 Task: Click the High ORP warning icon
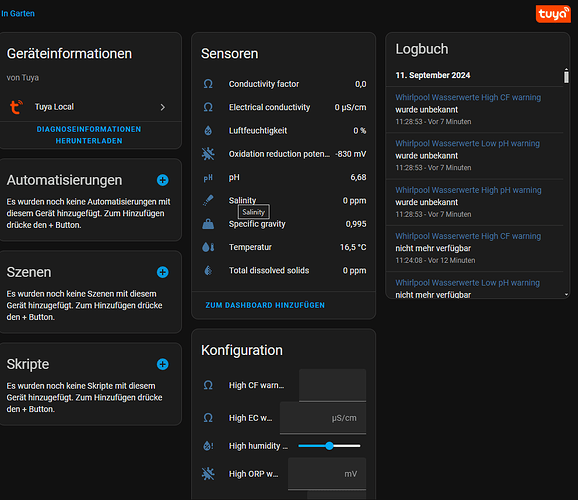[208, 474]
